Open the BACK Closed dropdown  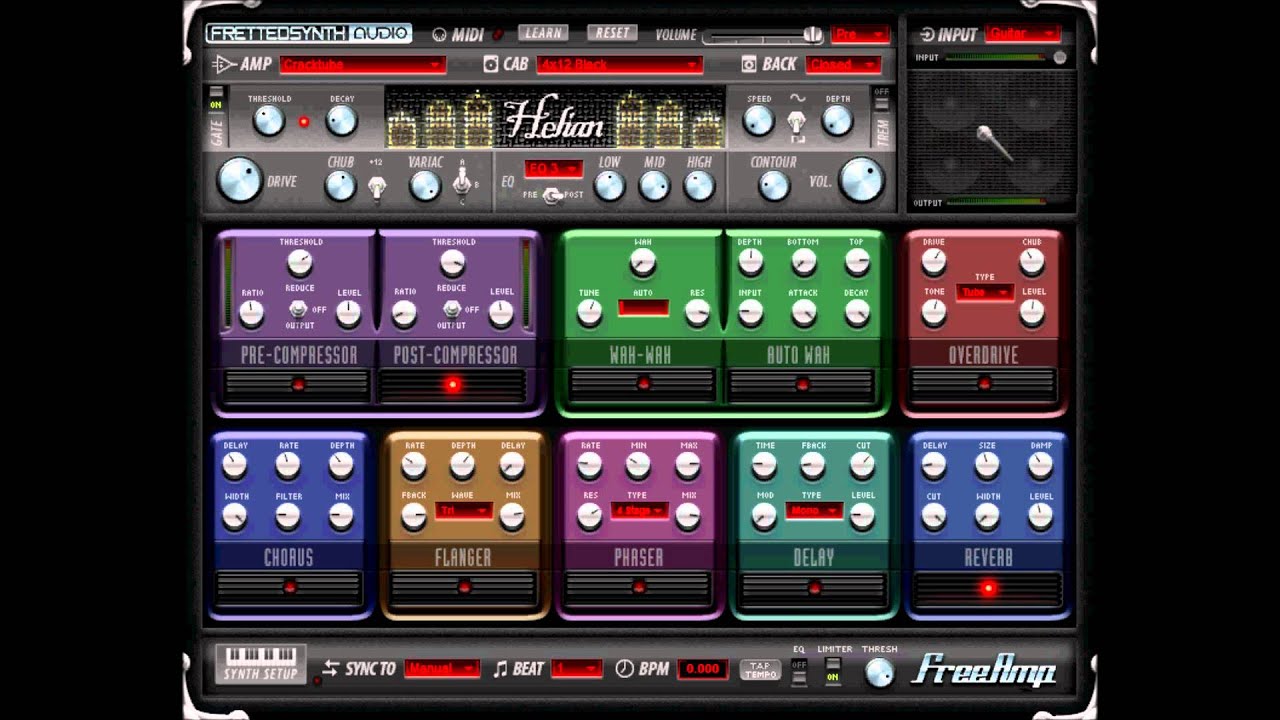tap(843, 65)
